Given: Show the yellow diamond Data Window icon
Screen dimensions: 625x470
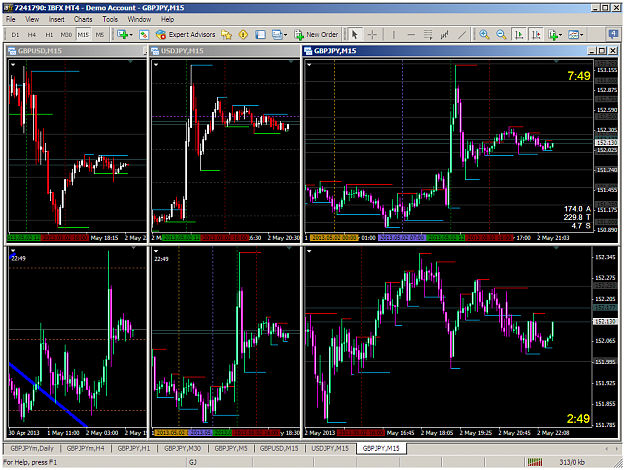Looking at the screenshot, I should (243, 35).
